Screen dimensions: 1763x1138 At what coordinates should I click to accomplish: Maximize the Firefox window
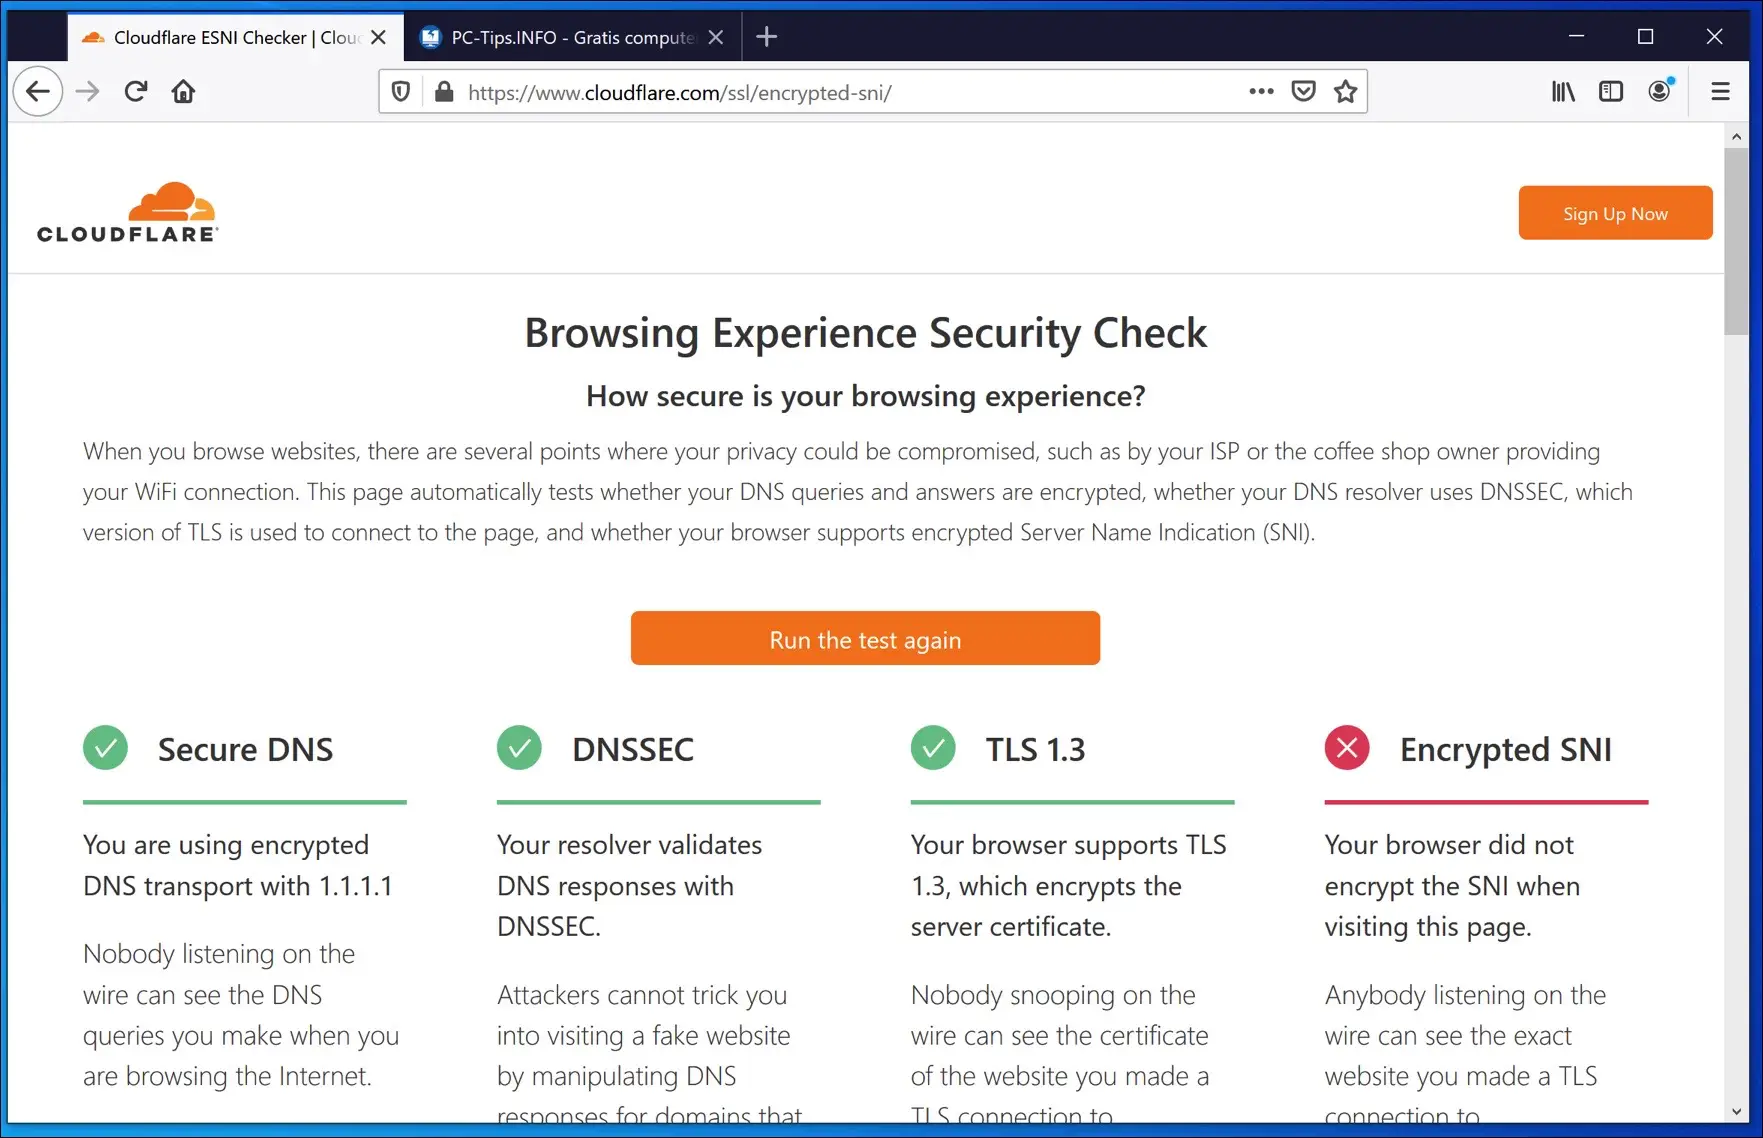(1645, 36)
